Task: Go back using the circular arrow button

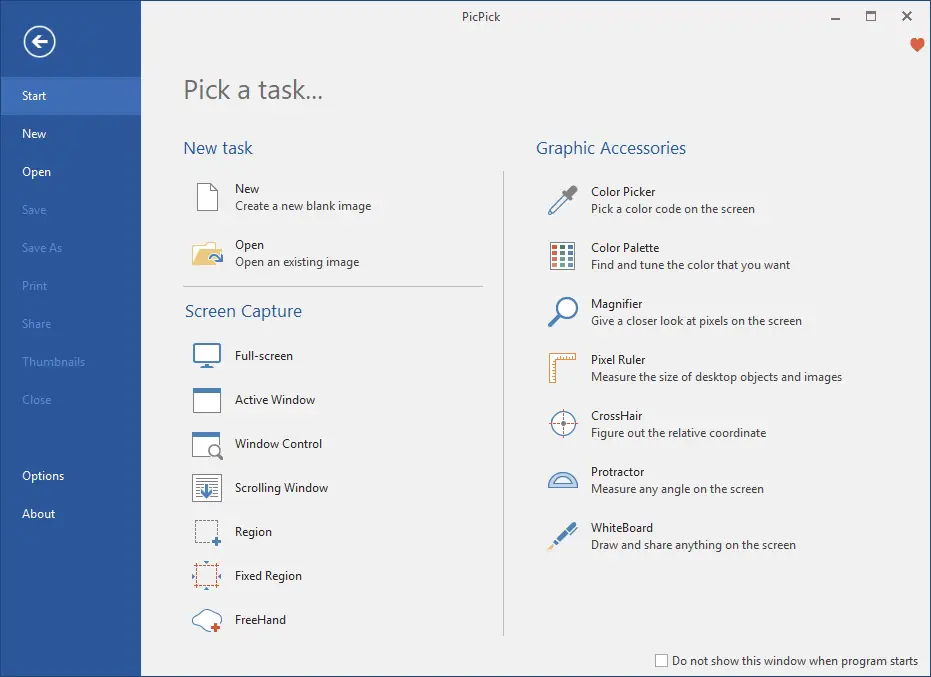Action: (x=40, y=41)
